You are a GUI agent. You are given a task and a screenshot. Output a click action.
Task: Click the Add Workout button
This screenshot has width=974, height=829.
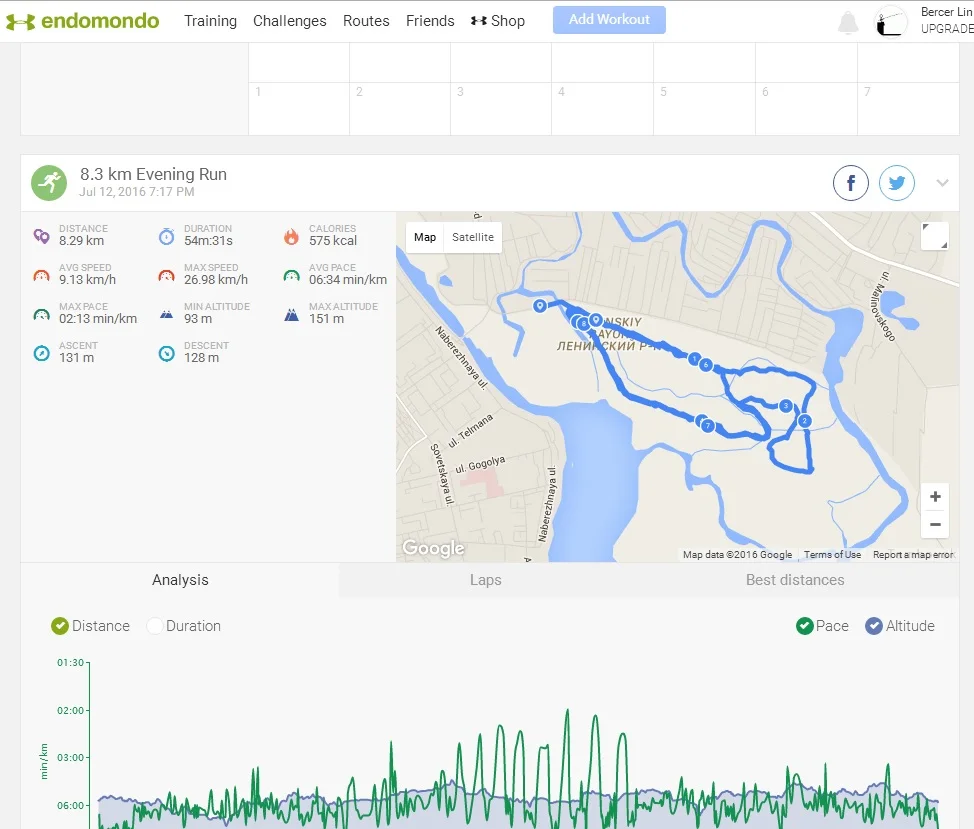[x=609, y=20]
